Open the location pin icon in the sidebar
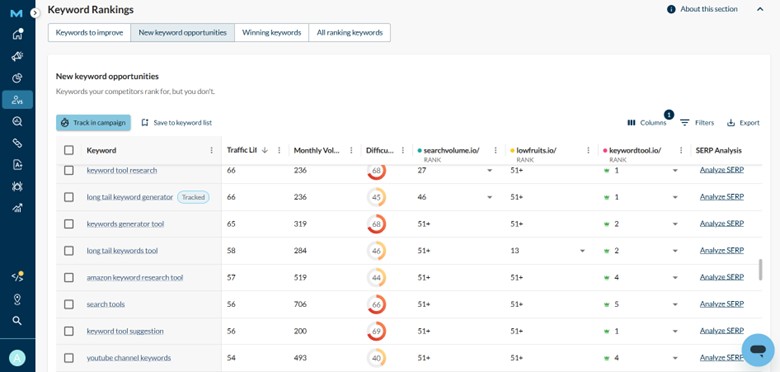Viewport: 780px width, 372px height. 17,299
